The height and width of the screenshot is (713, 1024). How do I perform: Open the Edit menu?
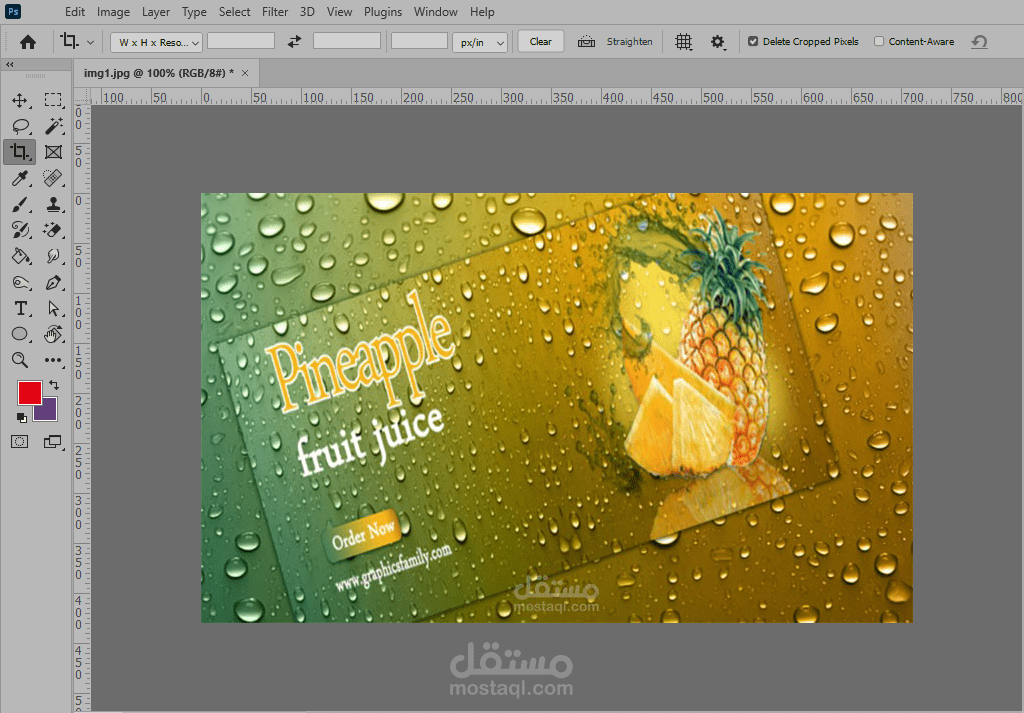(74, 12)
